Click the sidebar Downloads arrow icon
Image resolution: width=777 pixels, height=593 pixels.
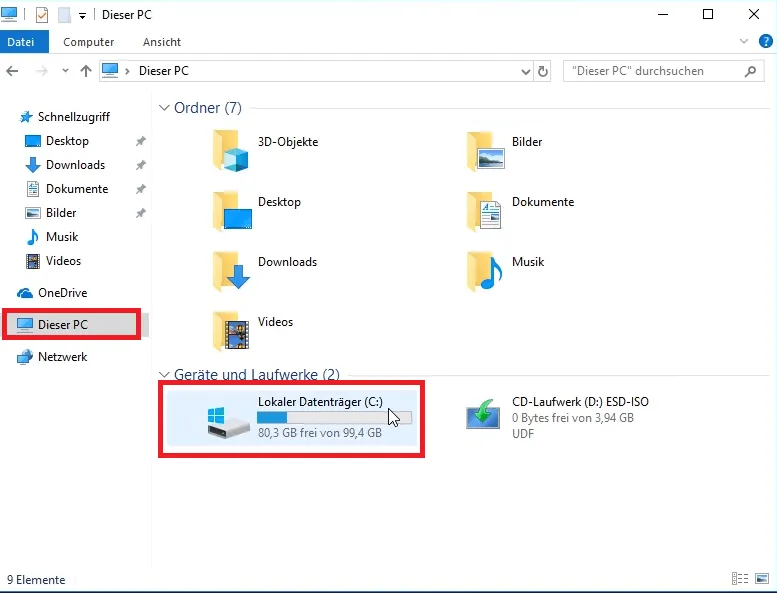click(33, 165)
